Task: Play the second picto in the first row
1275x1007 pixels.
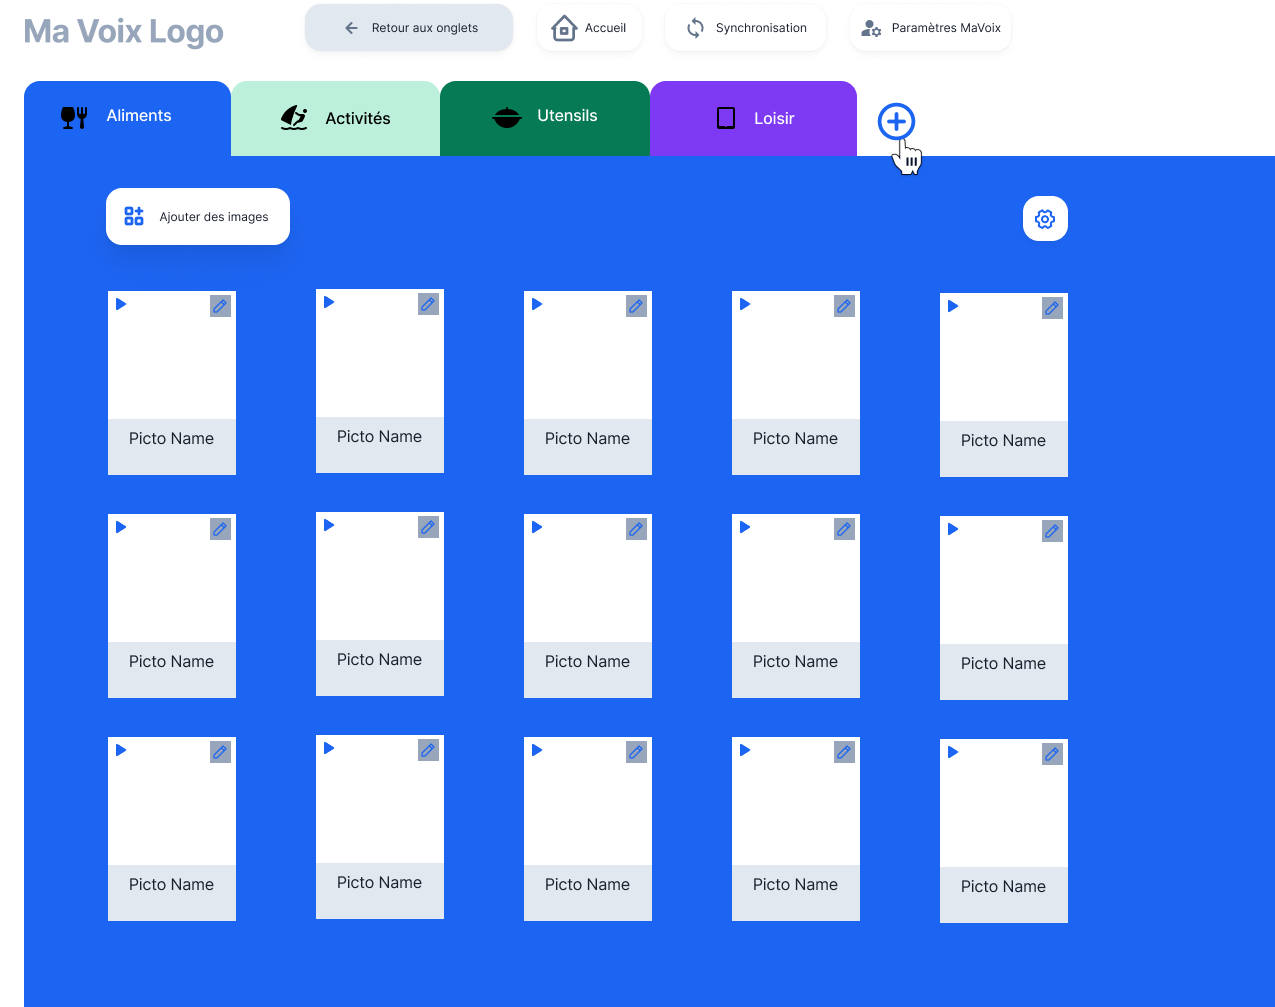Action: (329, 302)
